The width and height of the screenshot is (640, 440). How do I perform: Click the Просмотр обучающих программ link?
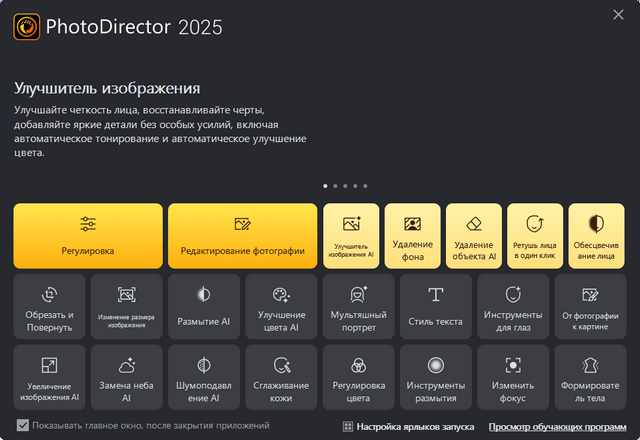559,426
